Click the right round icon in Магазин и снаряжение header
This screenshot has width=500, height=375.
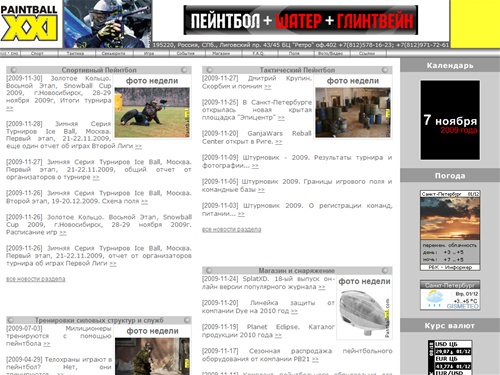[385, 270]
